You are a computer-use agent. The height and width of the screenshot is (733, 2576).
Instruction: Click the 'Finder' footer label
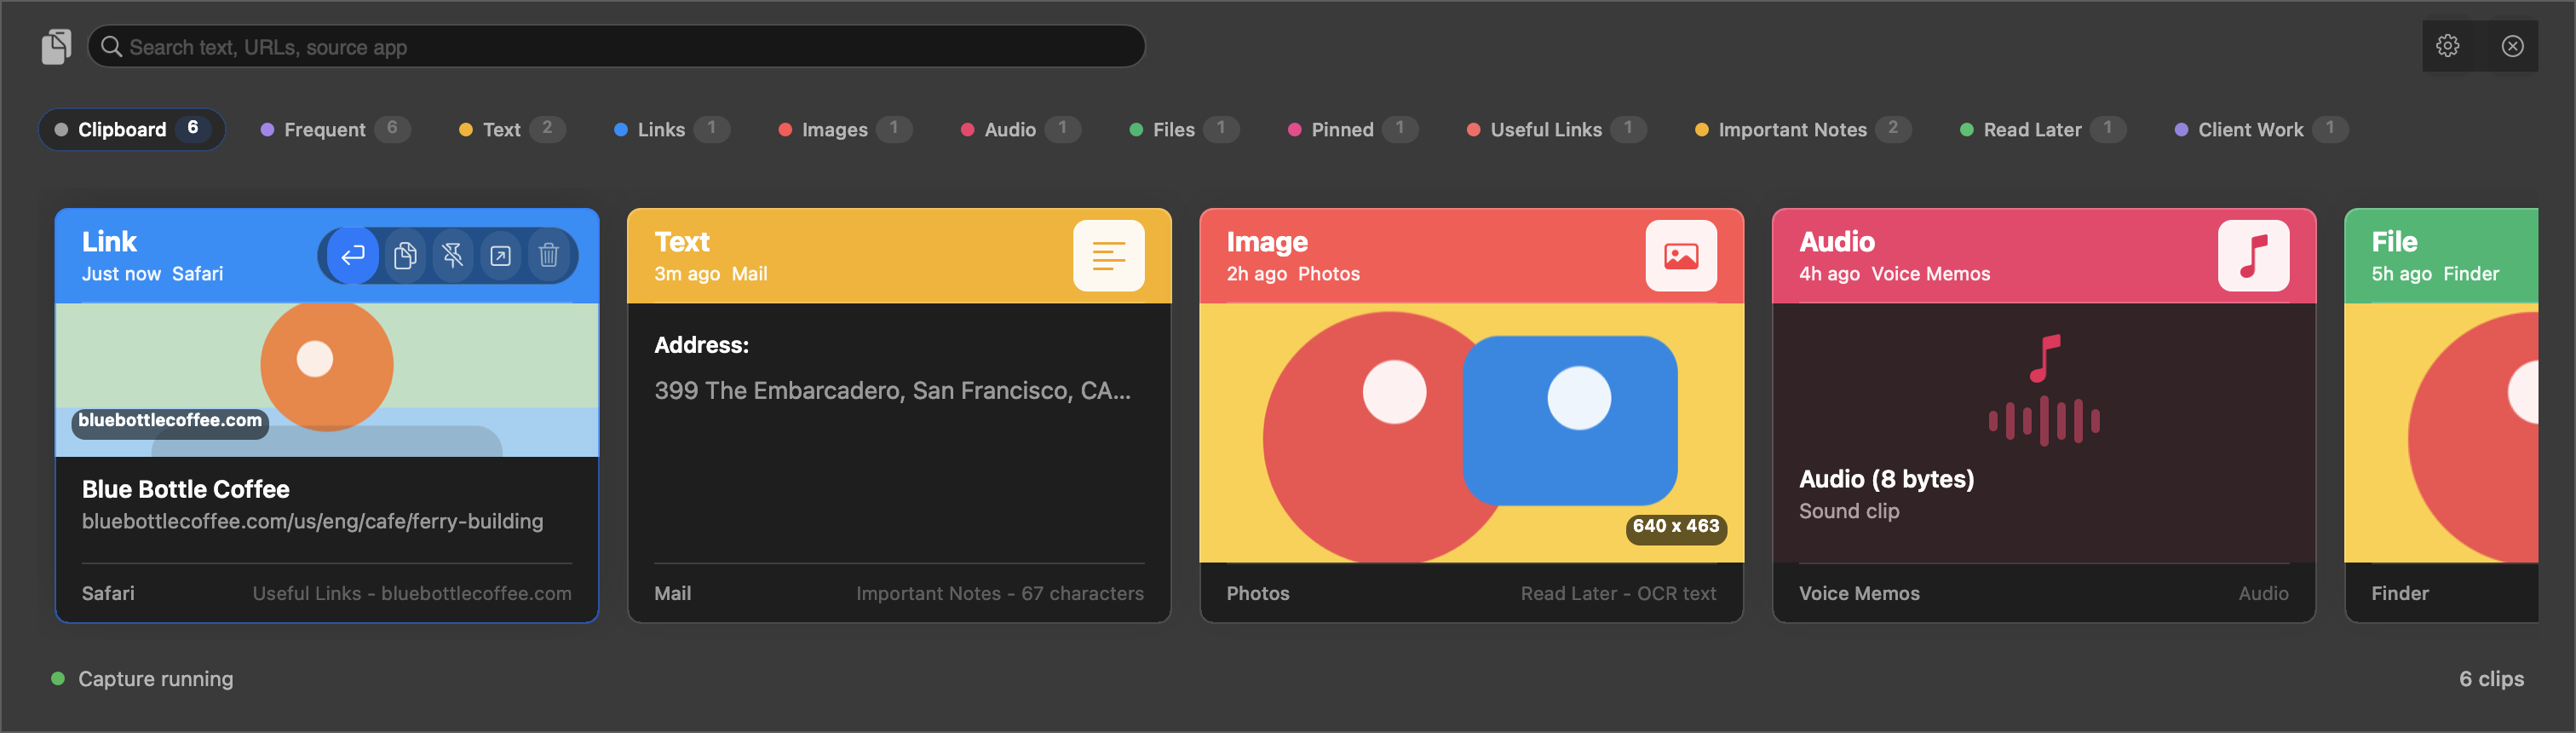point(2400,594)
